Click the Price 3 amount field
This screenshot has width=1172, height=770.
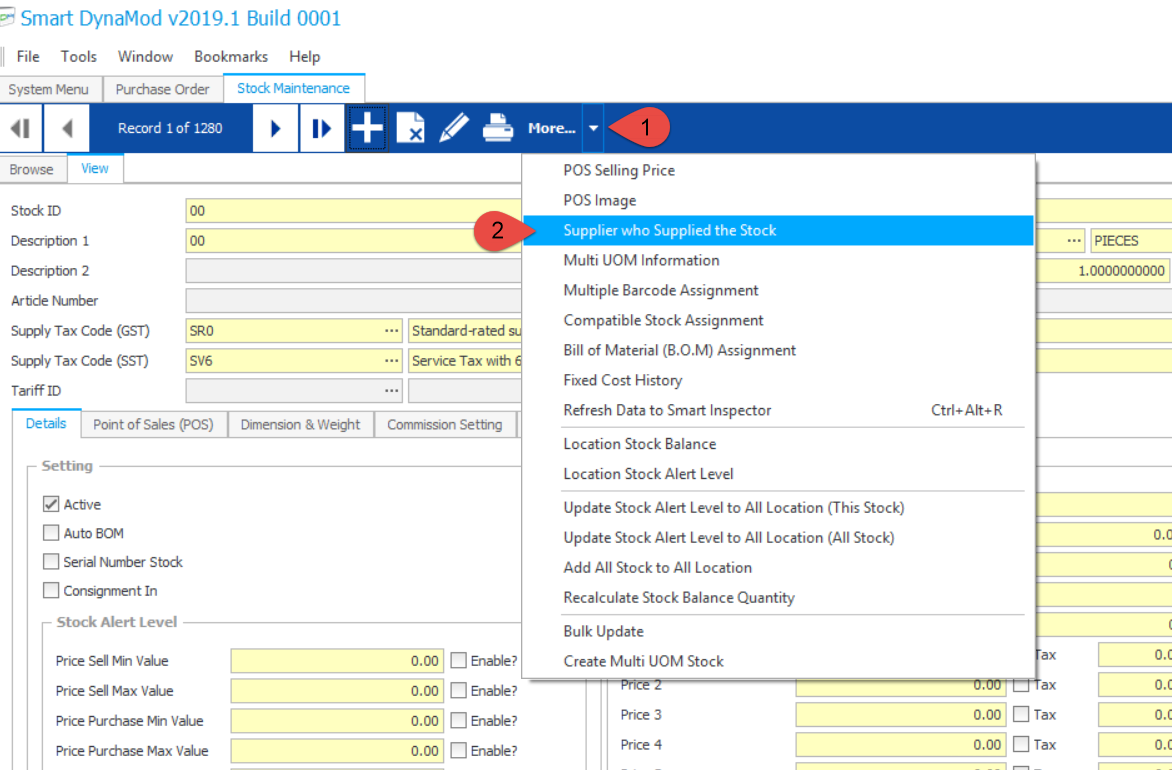pos(900,715)
